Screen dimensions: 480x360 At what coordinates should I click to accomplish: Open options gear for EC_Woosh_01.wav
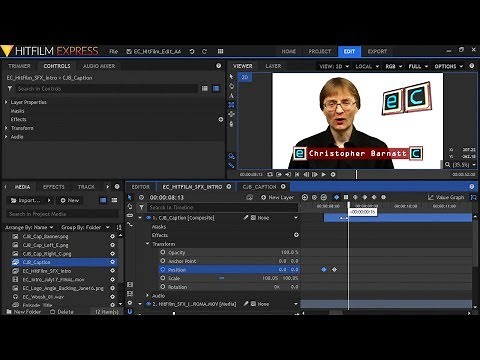(x=112, y=297)
